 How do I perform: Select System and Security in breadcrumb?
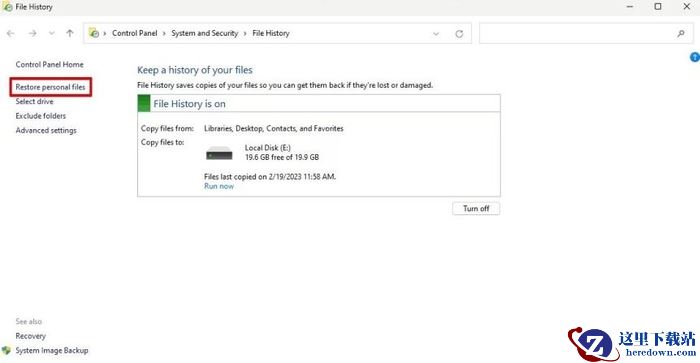pyautogui.click(x=204, y=33)
